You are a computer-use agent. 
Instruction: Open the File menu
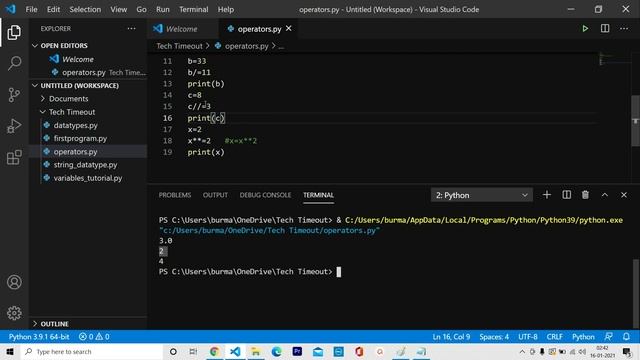31,9
